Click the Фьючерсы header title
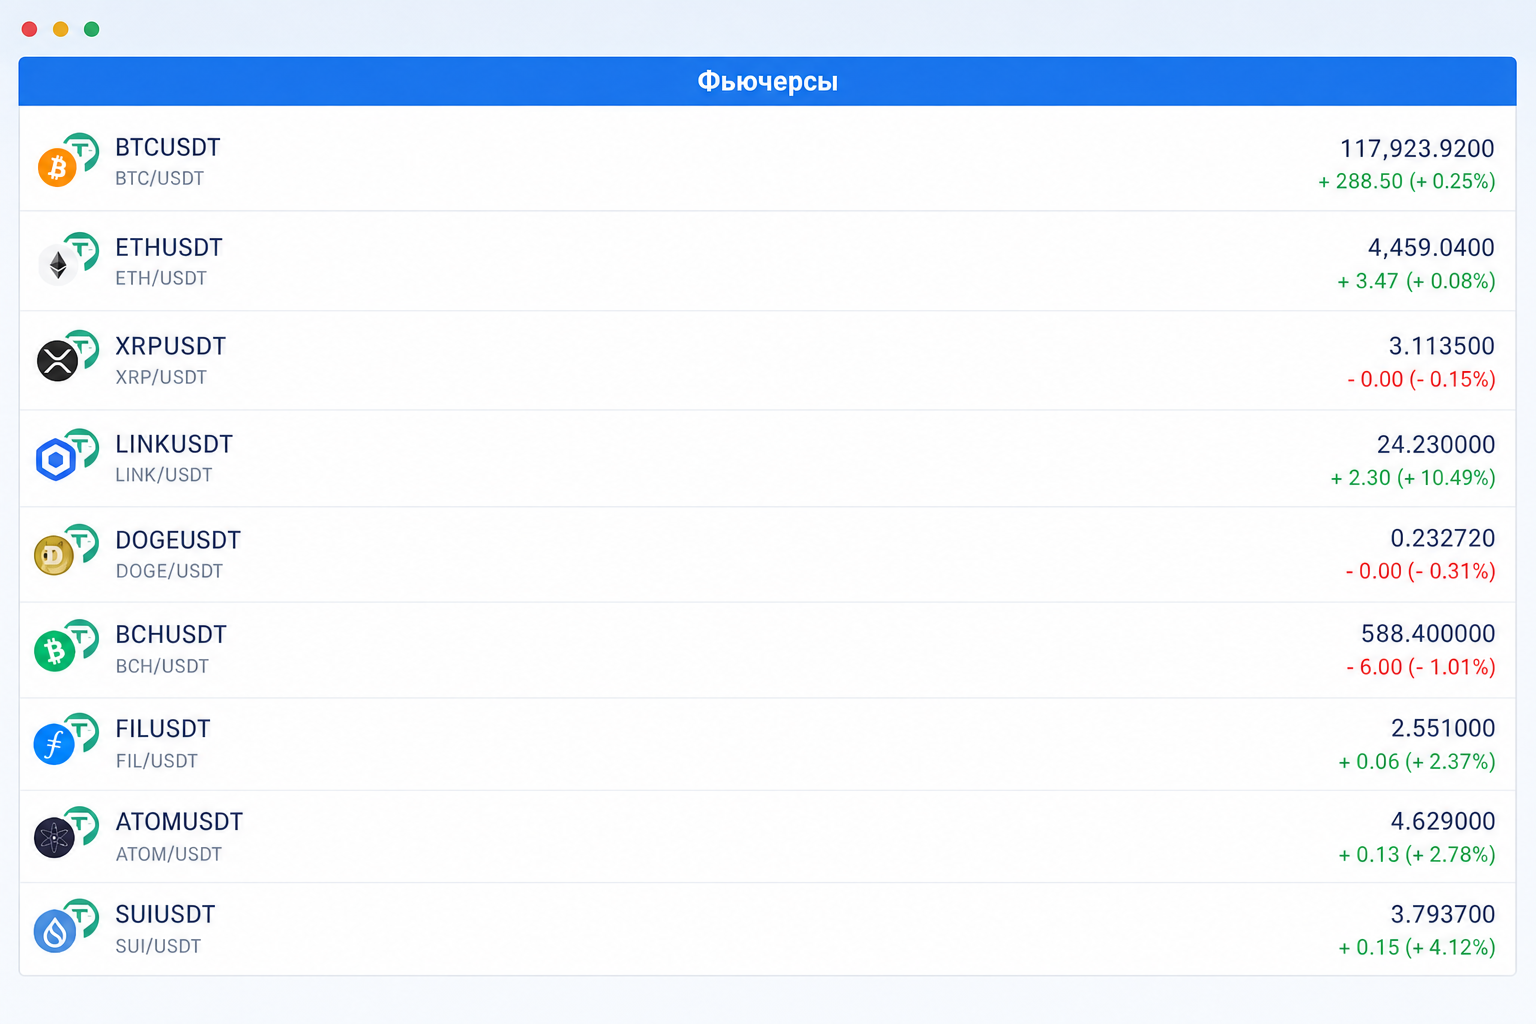The width and height of the screenshot is (1536, 1024). pos(767,81)
